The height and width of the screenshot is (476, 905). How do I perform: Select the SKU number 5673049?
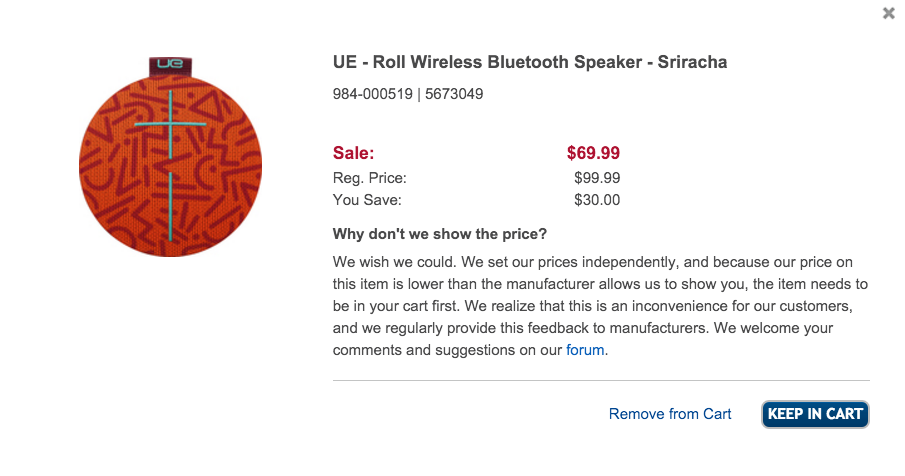click(454, 93)
